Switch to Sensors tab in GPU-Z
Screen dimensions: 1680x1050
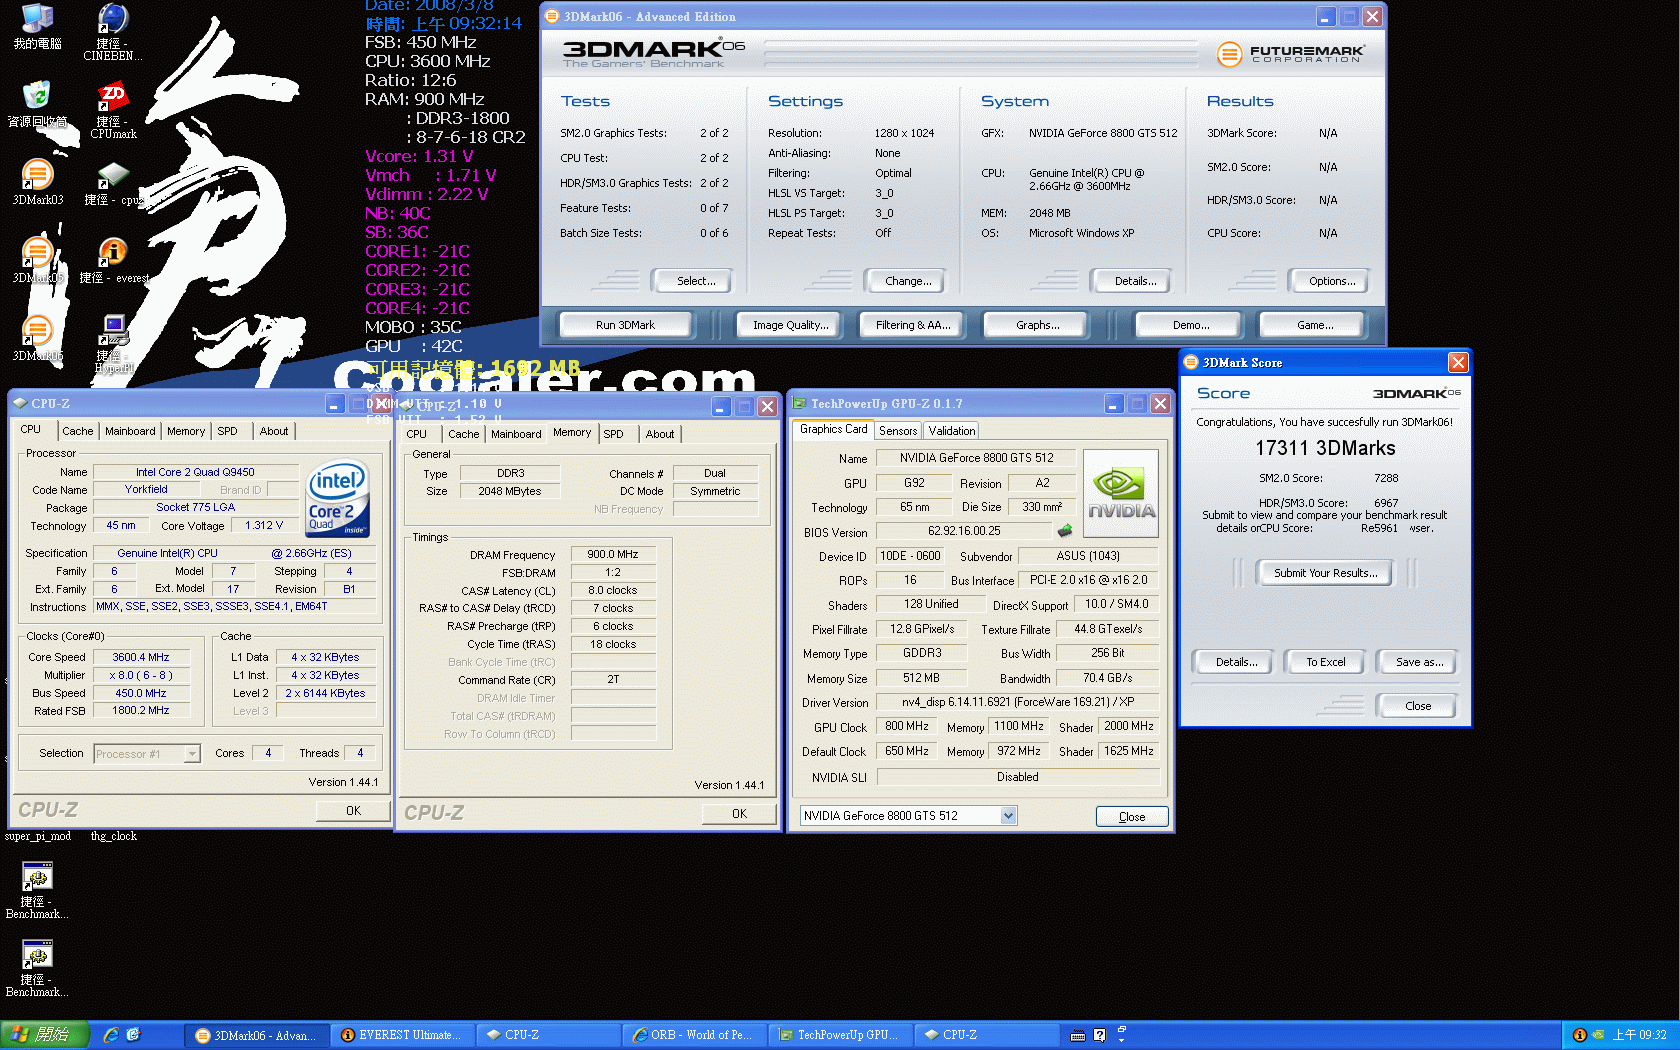(x=898, y=431)
